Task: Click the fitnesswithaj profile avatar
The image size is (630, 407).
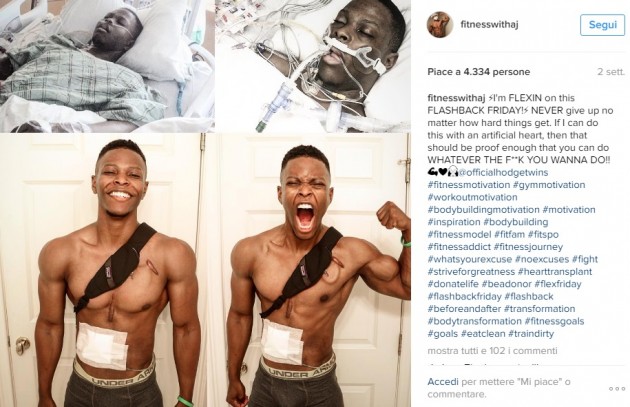Action: tap(440, 25)
